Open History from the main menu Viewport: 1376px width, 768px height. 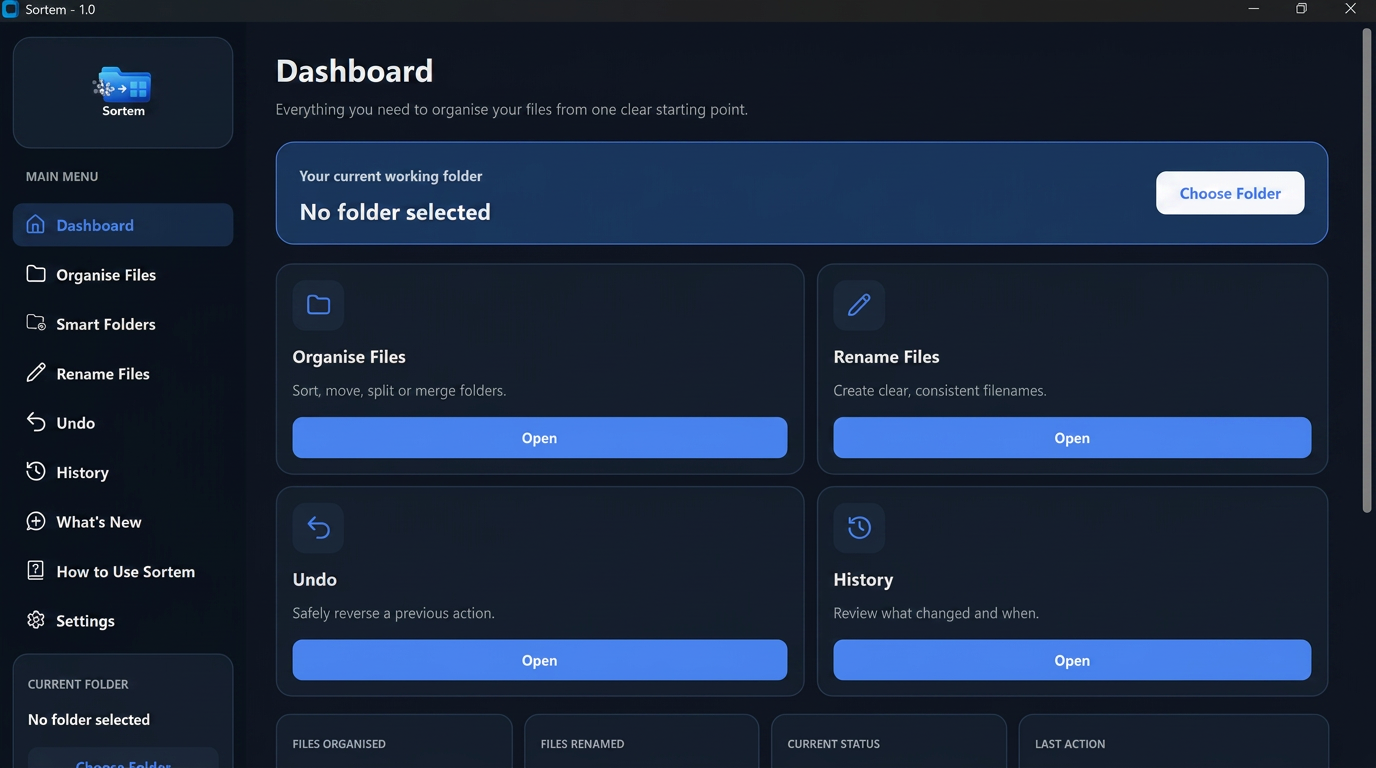coord(123,472)
